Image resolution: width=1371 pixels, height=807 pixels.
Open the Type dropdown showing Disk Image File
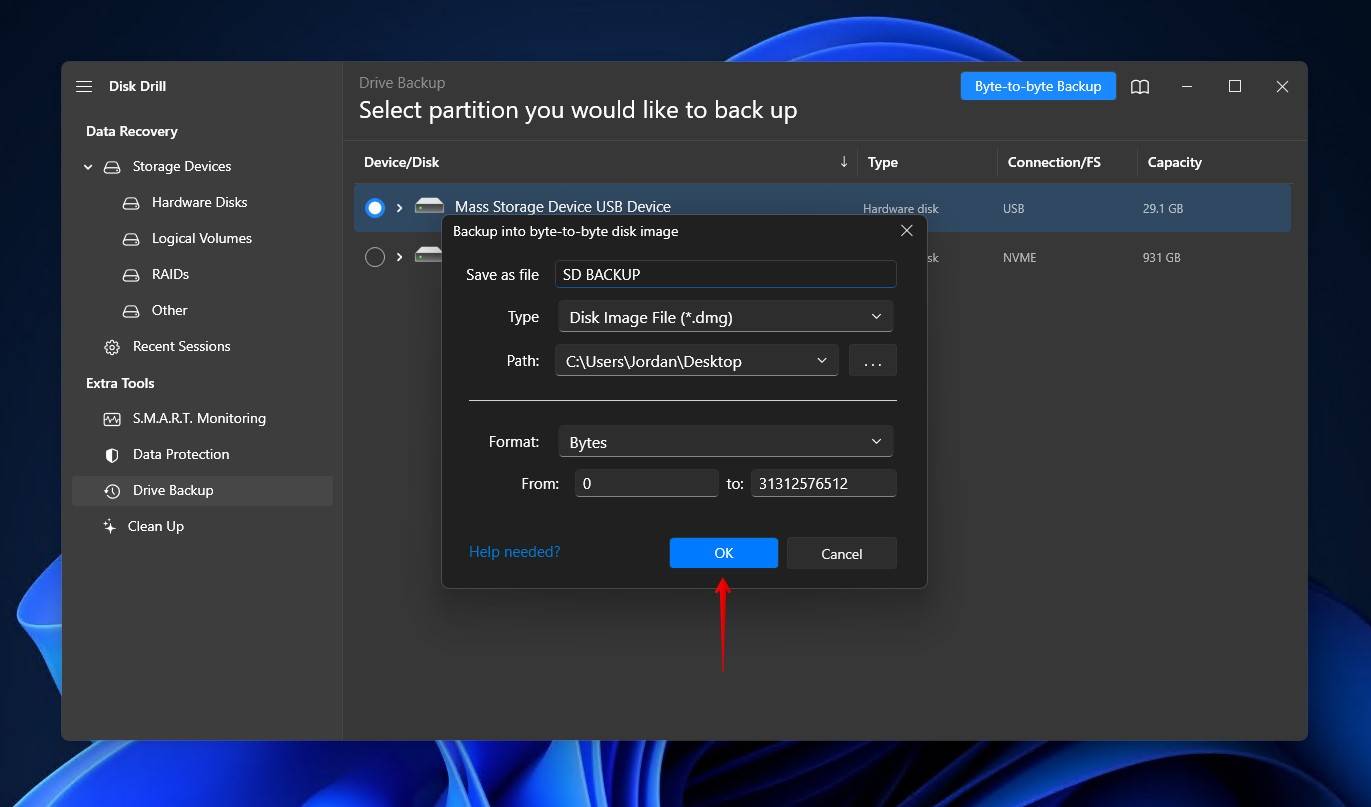[725, 317]
